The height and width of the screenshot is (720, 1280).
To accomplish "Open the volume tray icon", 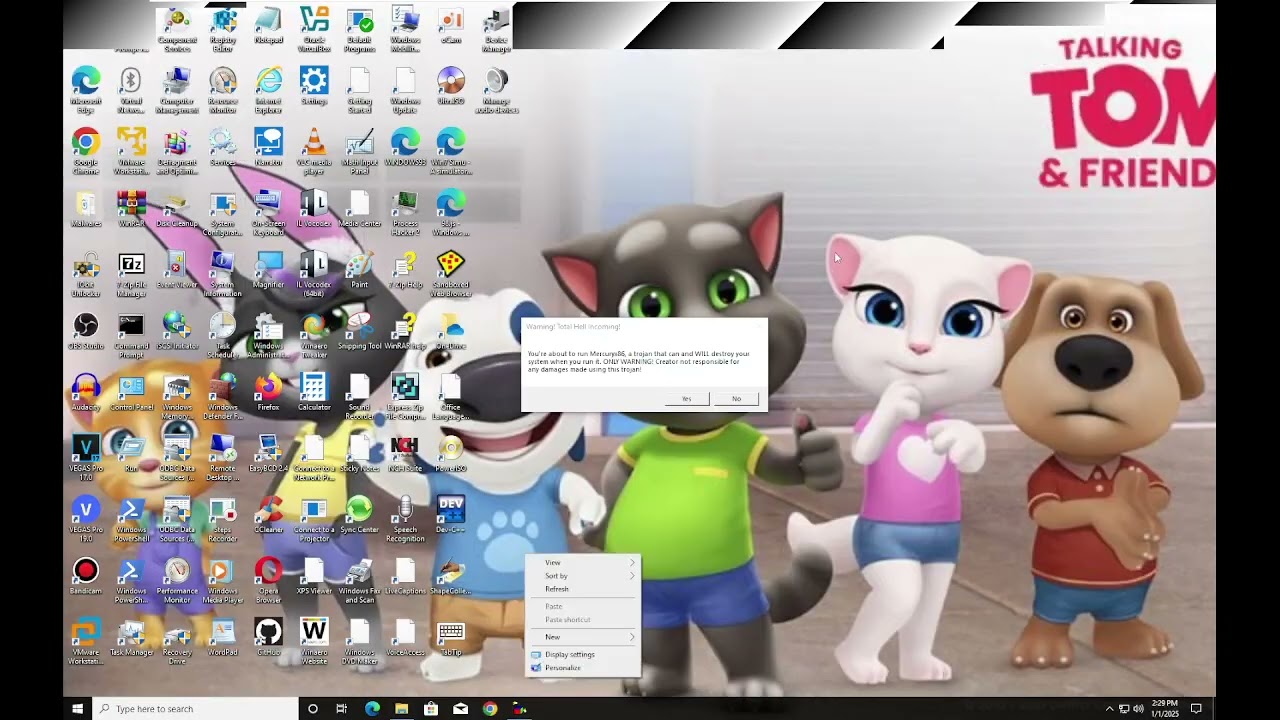I will coord(1138,709).
